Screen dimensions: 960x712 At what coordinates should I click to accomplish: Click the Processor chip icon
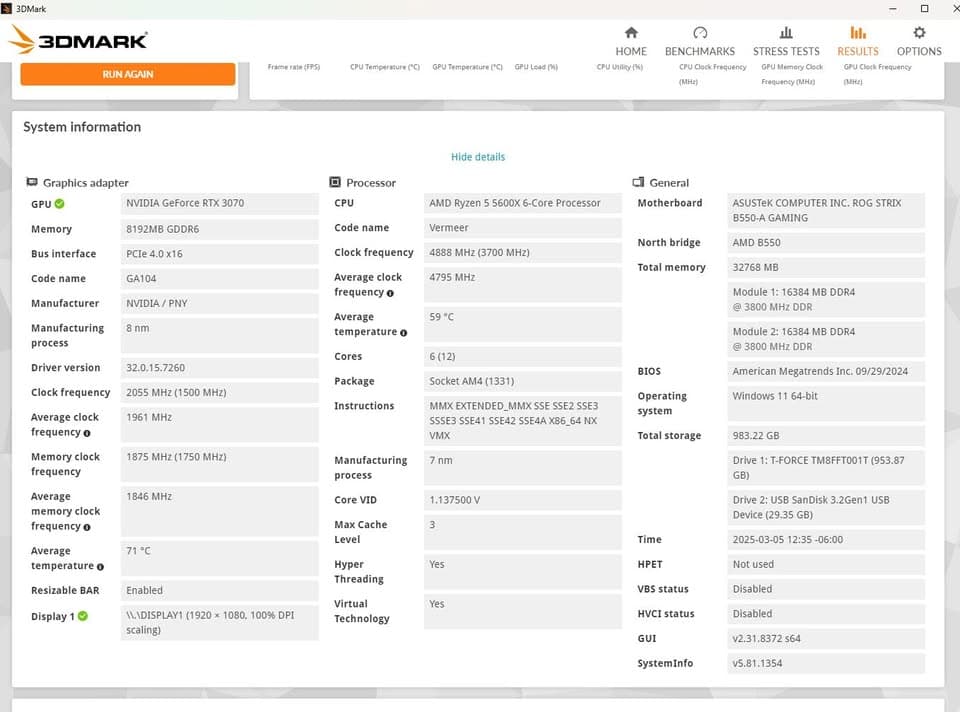(335, 182)
